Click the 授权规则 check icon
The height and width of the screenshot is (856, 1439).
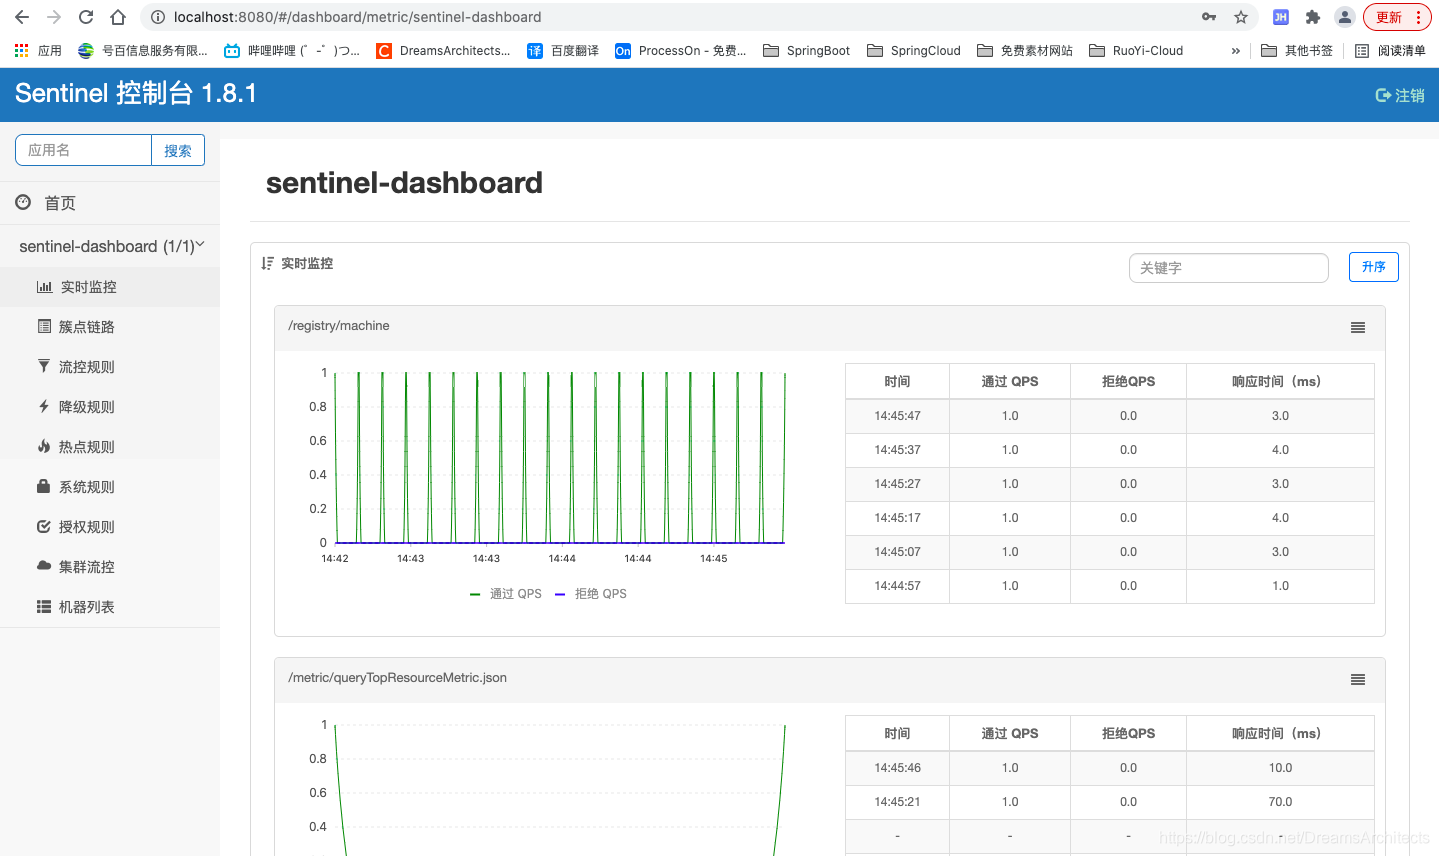(44, 526)
